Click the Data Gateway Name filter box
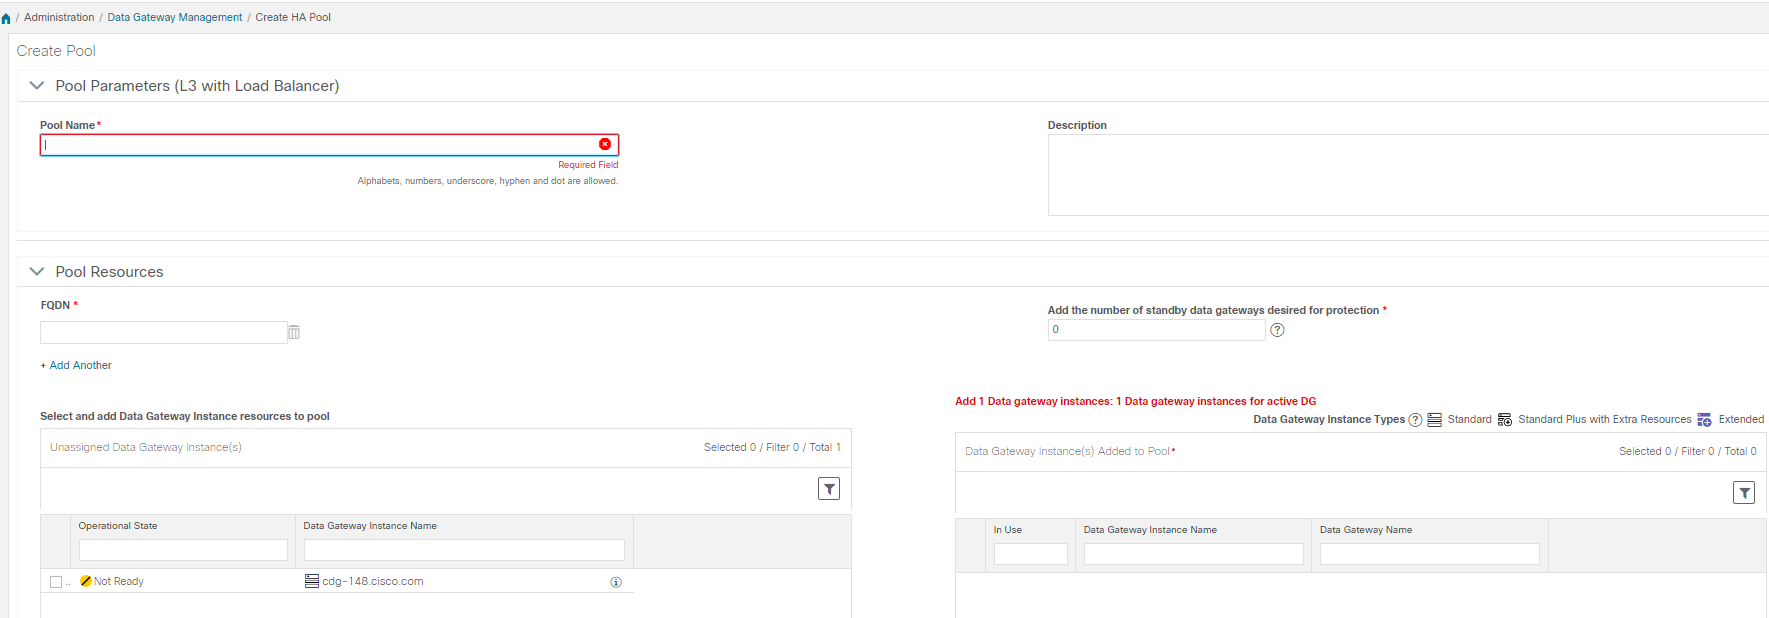The image size is (1769, 618). click(x=1429, y=554)
